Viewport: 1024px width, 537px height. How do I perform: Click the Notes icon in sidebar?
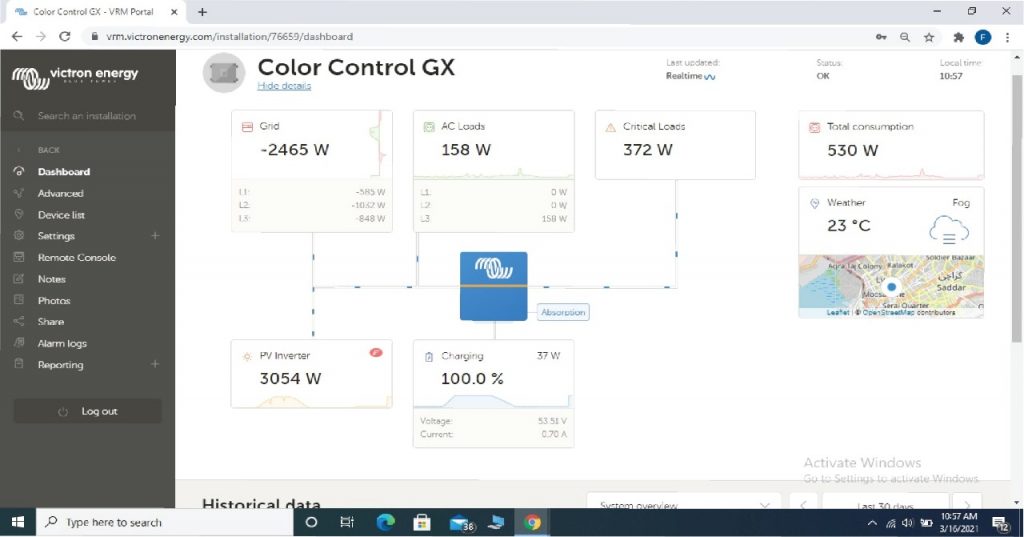pos(19,279)
